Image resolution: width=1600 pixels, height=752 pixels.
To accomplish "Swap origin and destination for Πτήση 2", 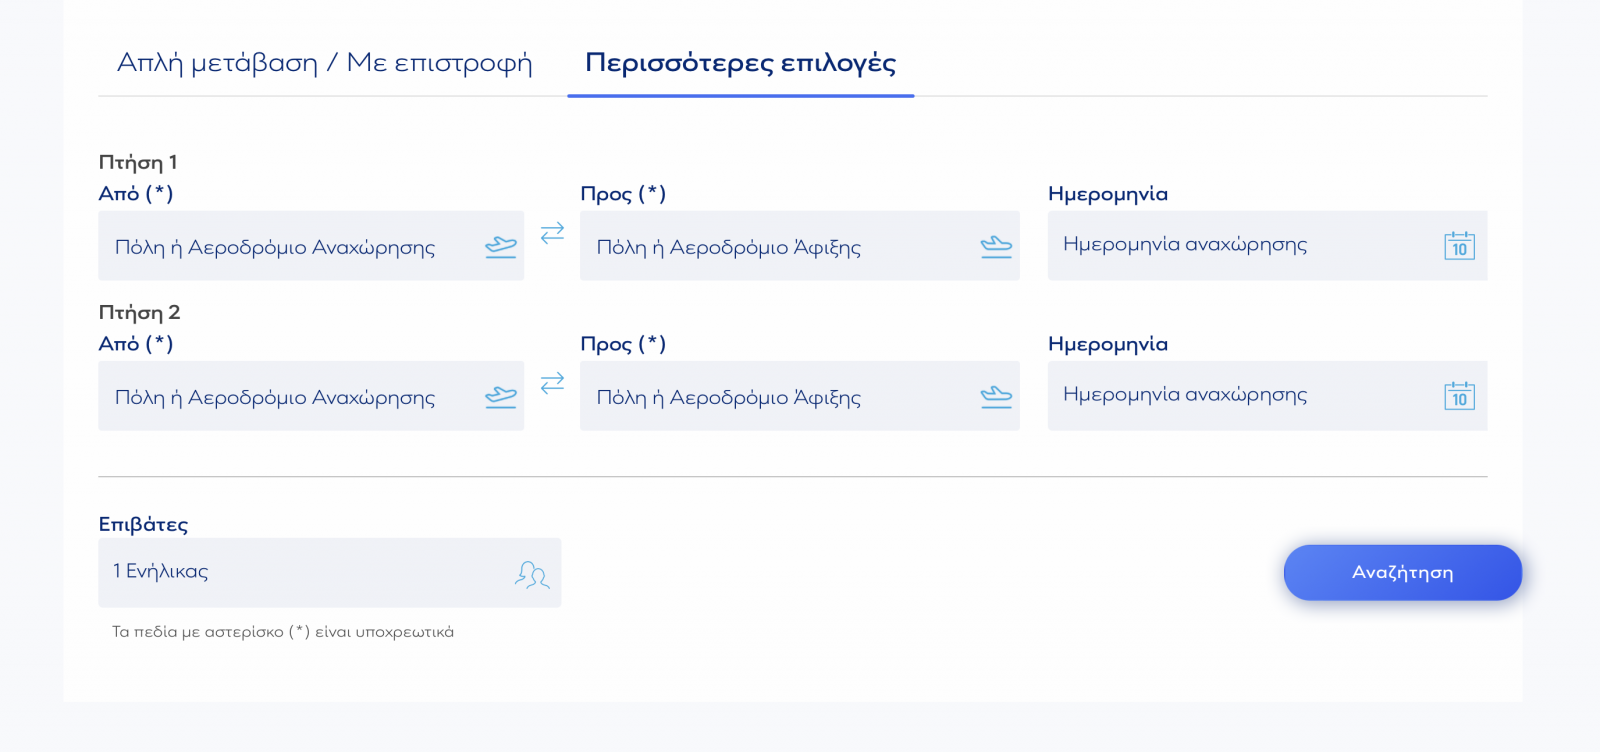I will pos(552,383).
